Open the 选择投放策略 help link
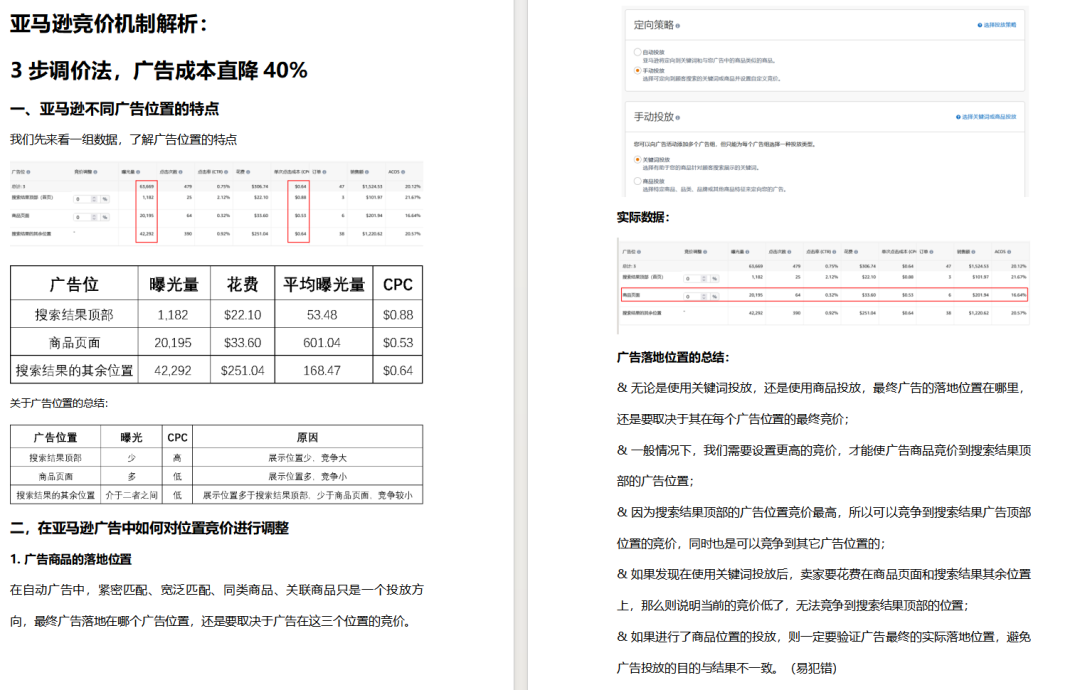 (x=996, y=25)
